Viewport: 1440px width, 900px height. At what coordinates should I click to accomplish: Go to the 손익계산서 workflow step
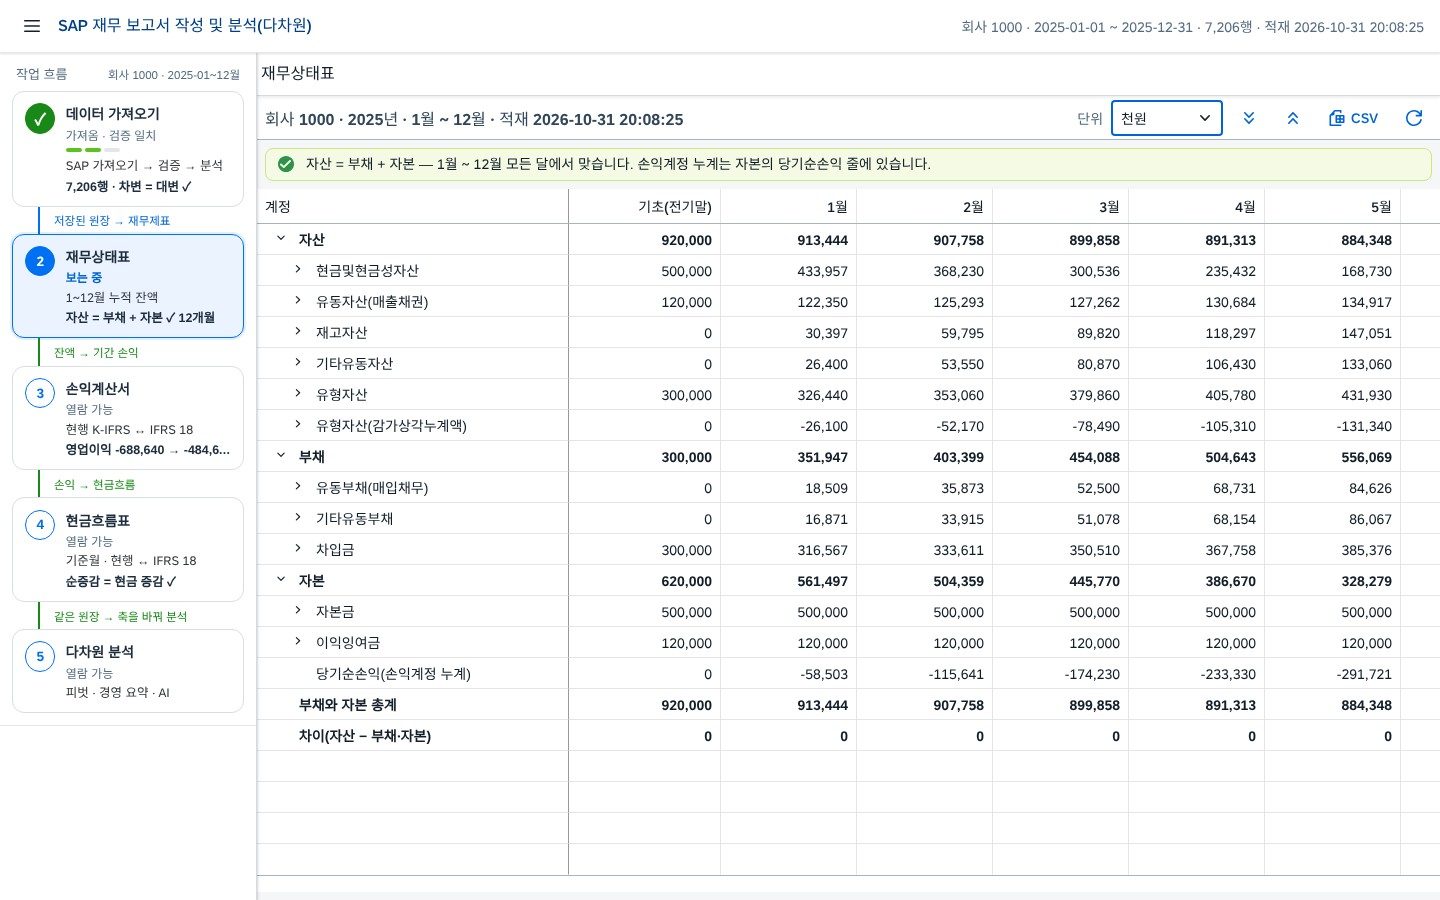[x=128, y=418]
